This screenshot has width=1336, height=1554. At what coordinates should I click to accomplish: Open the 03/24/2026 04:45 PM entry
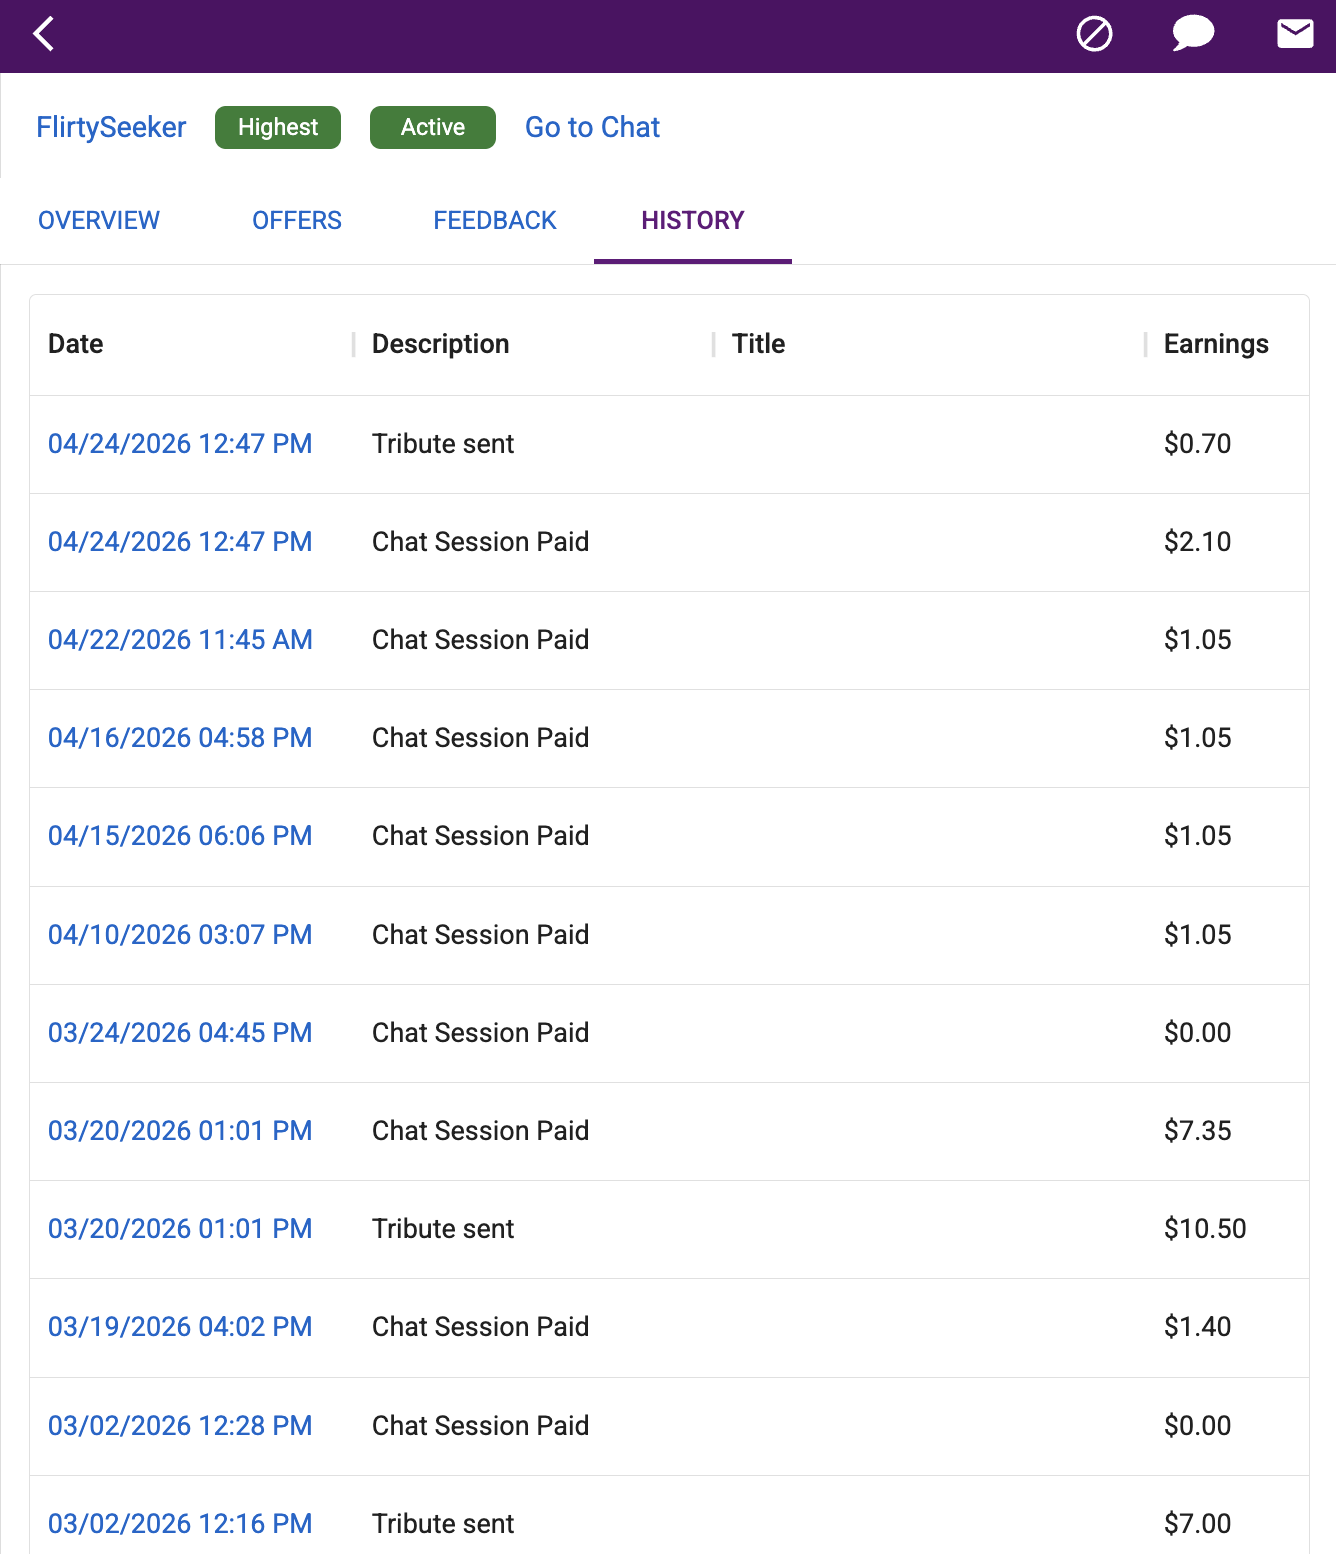tap(180, 1032)
